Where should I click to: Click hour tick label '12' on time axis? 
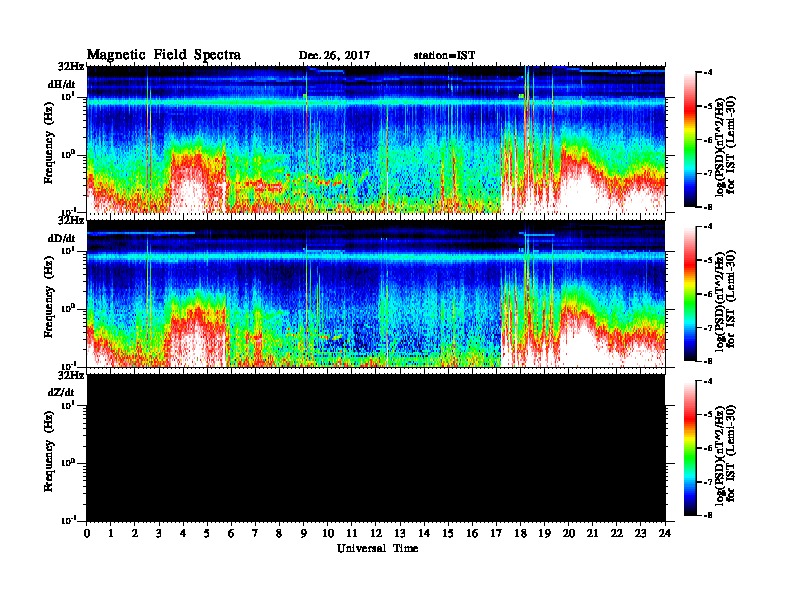click(376, 534)
